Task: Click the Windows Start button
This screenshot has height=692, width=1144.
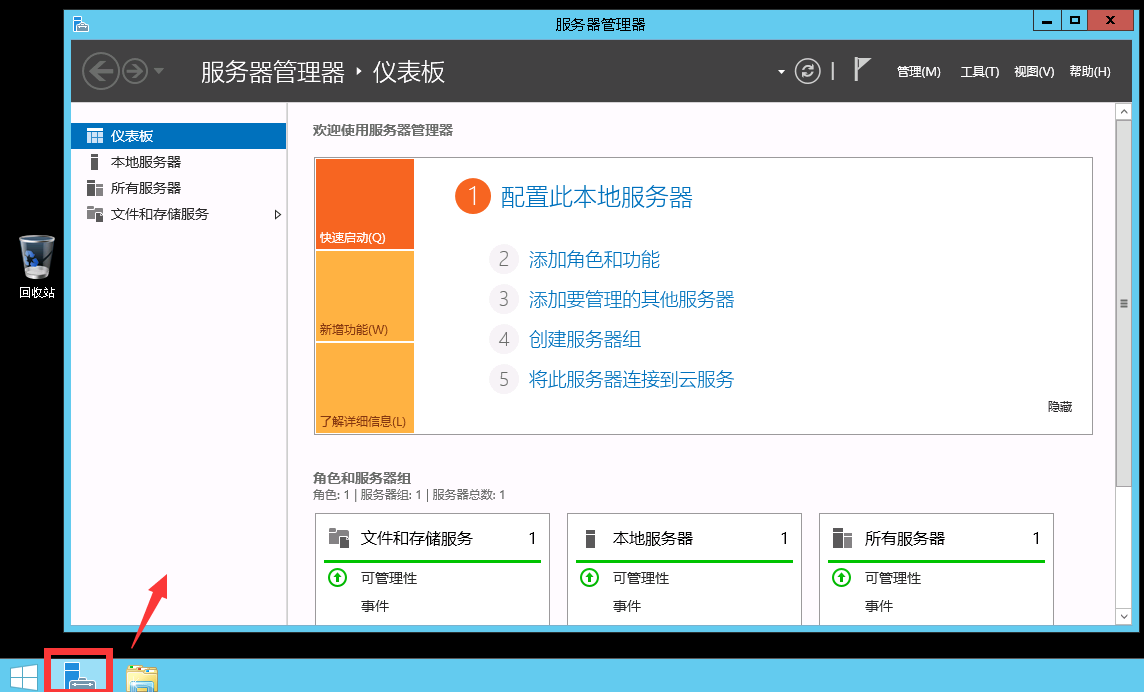Action: tap(23, 676)
